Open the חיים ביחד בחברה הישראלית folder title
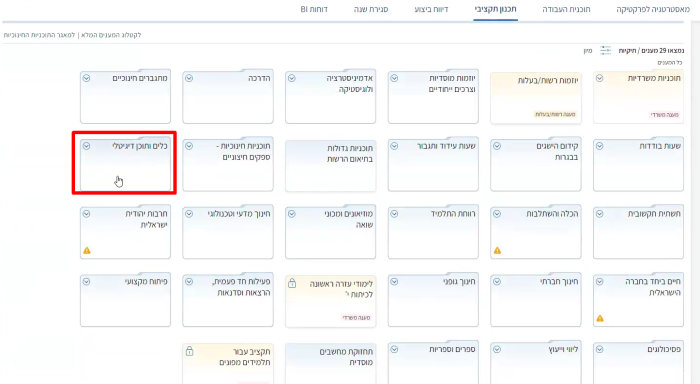 pyautogui.click(x=653, y=287)
